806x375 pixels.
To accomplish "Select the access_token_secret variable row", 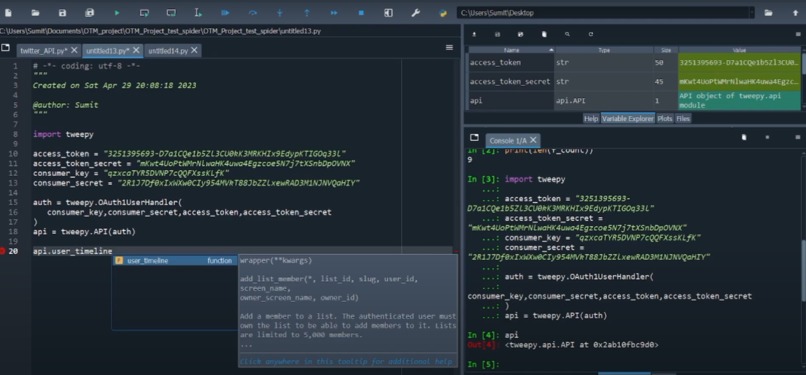I will click(634, 82).
